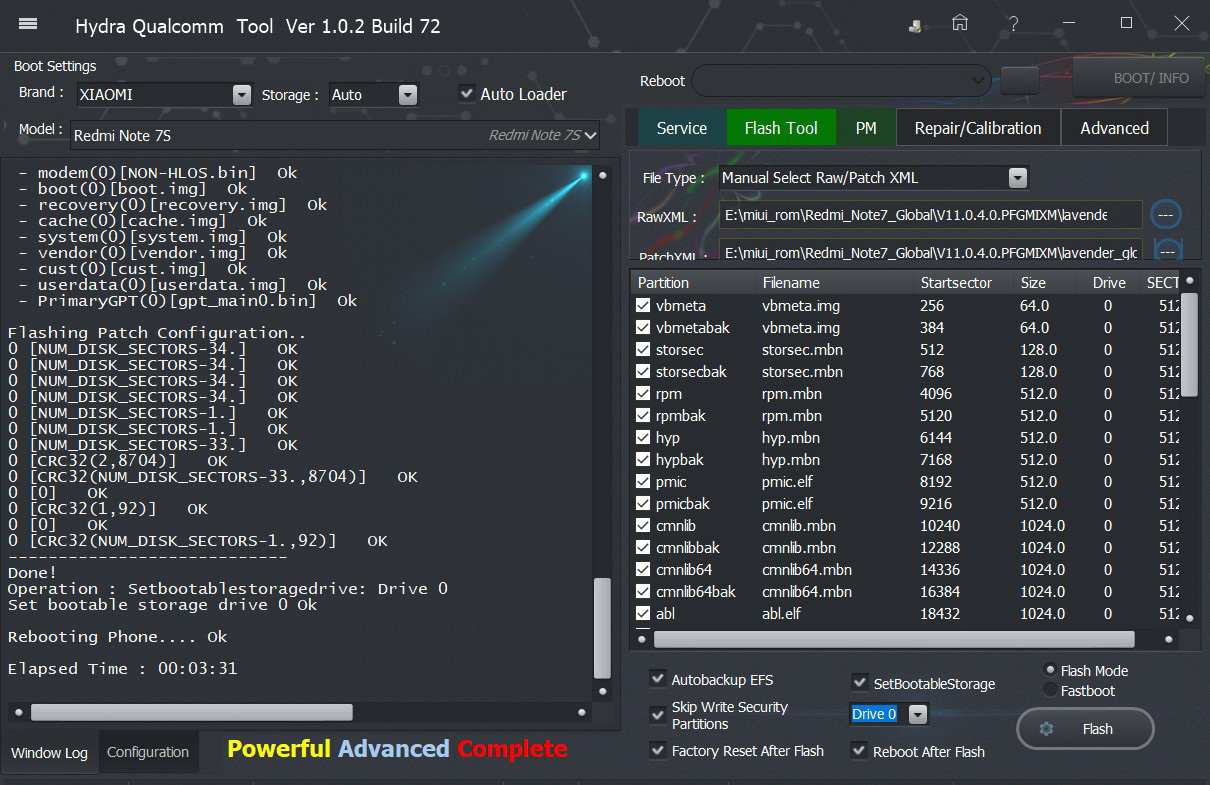Click the Partition column header

point(692,283)
